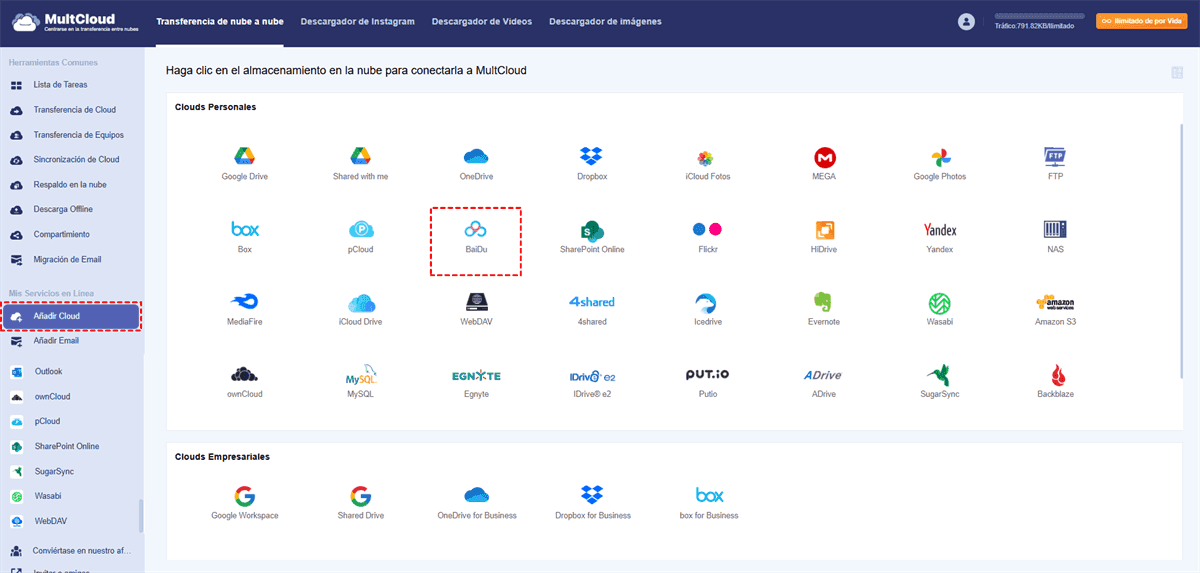Add the Flickr service

click(x=707, y=237)
